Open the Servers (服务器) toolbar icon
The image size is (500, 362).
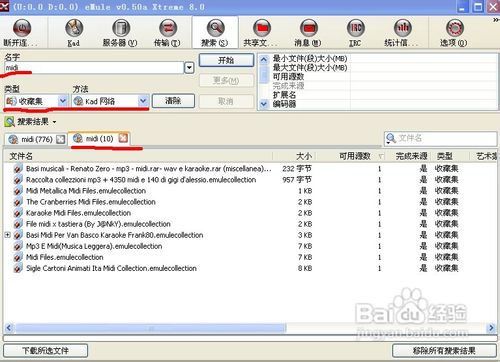[120, 32]
